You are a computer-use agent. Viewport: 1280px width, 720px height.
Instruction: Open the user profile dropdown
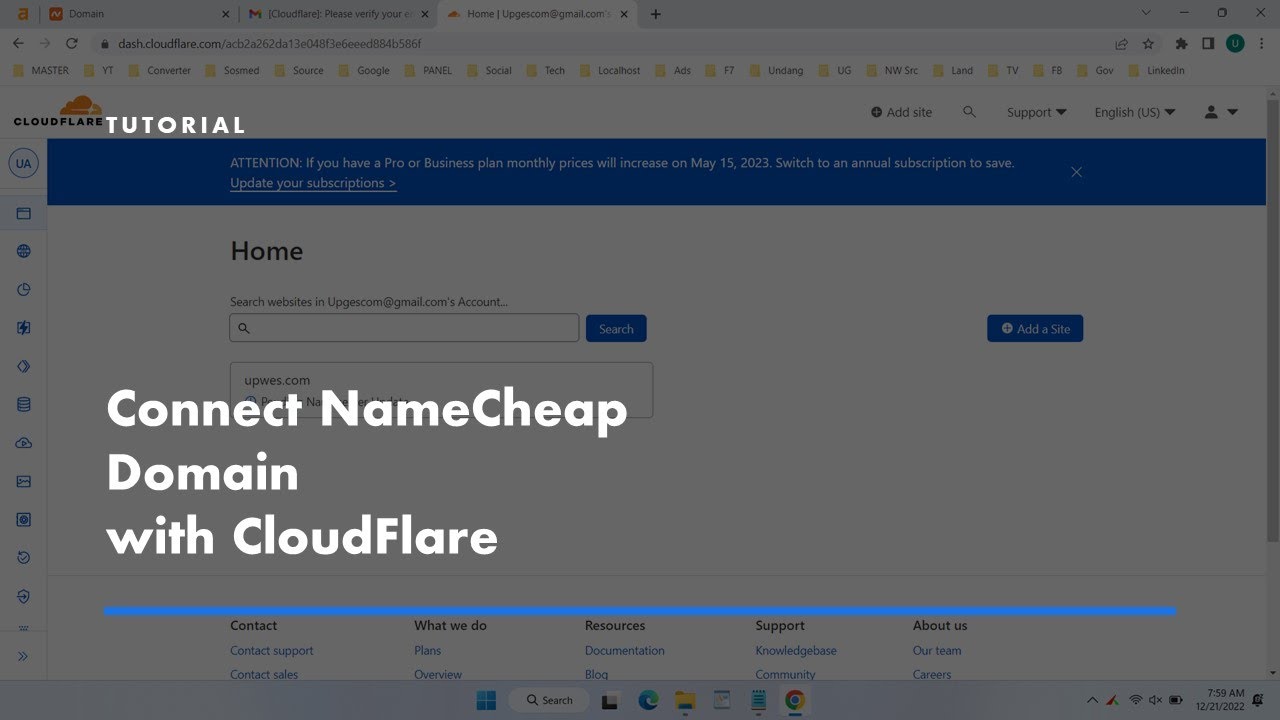click(x=1221, y=112)
